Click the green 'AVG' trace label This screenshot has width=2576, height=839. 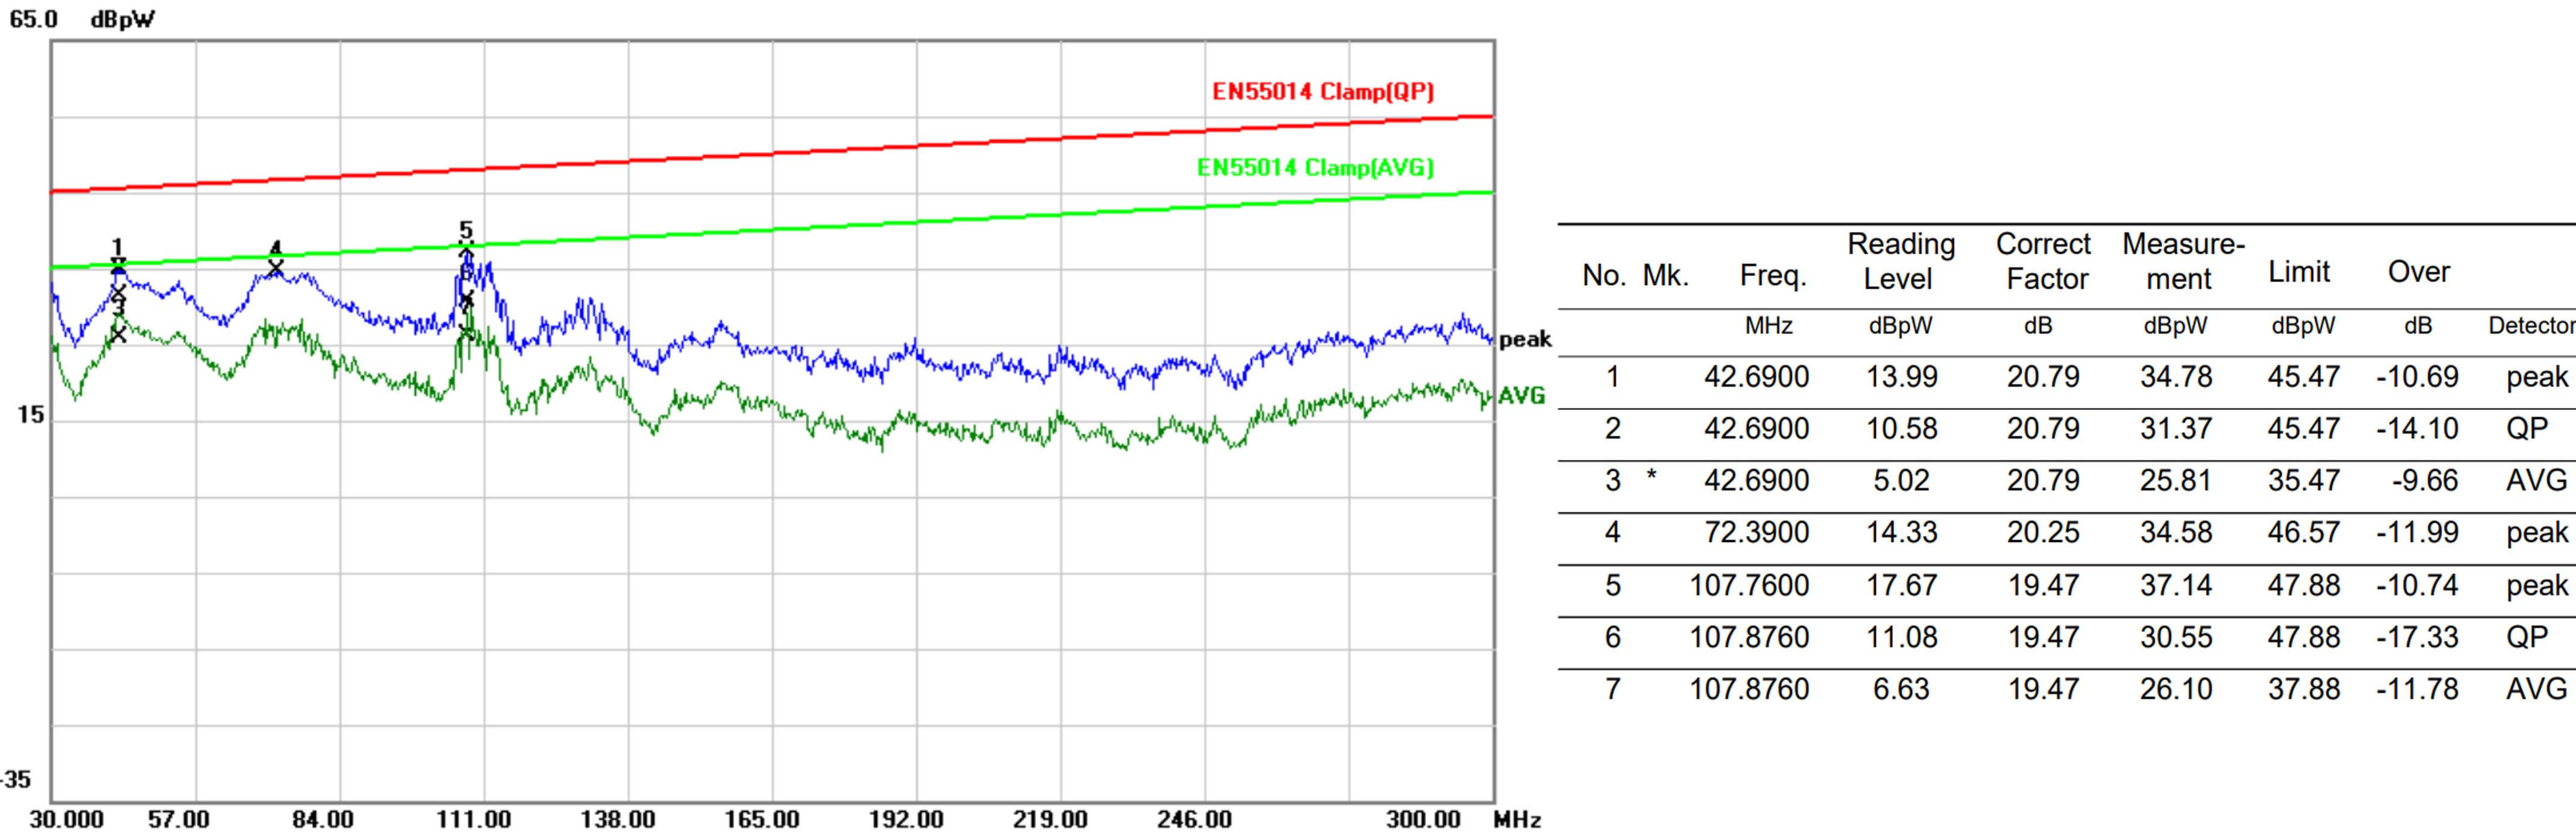coord(1521,395)
